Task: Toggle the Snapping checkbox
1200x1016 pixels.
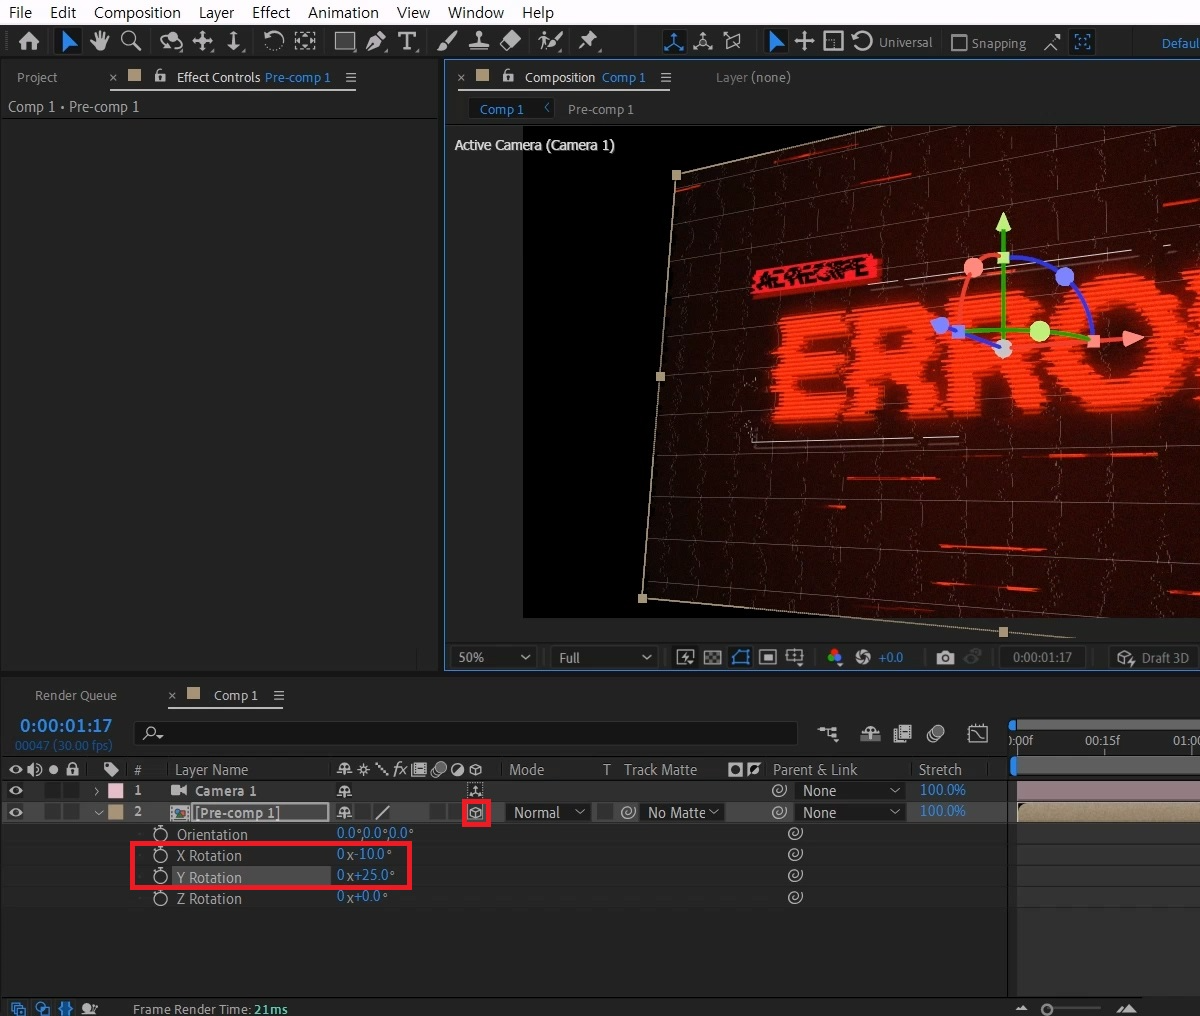Action: [959, 43]
